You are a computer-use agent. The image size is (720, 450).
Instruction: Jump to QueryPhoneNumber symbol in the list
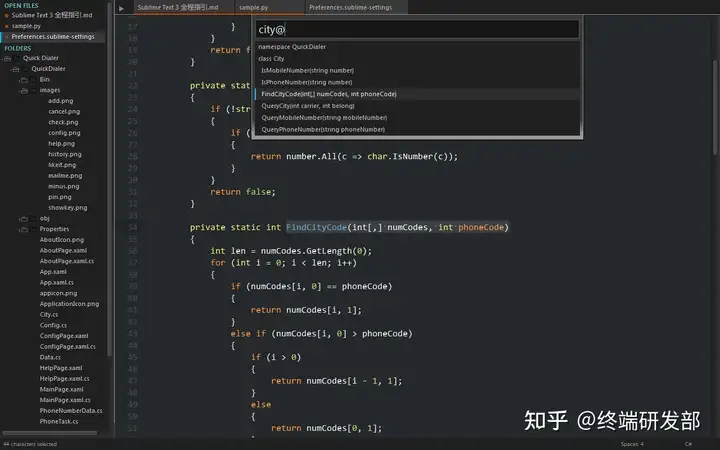417,129
